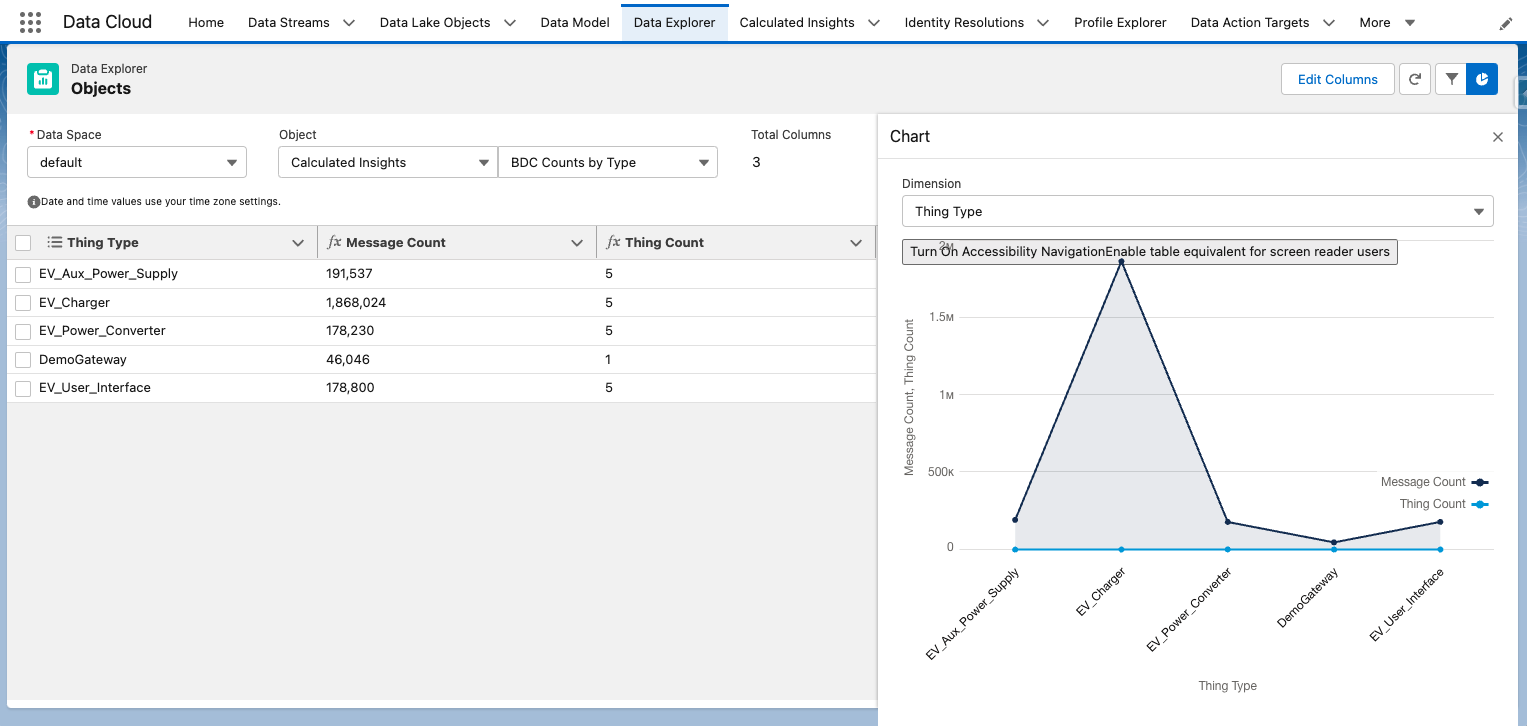This screenshot has width=1527, height=726.
Task: Select the EV_Charger row checkbox
Action: [x=23, y=303]
